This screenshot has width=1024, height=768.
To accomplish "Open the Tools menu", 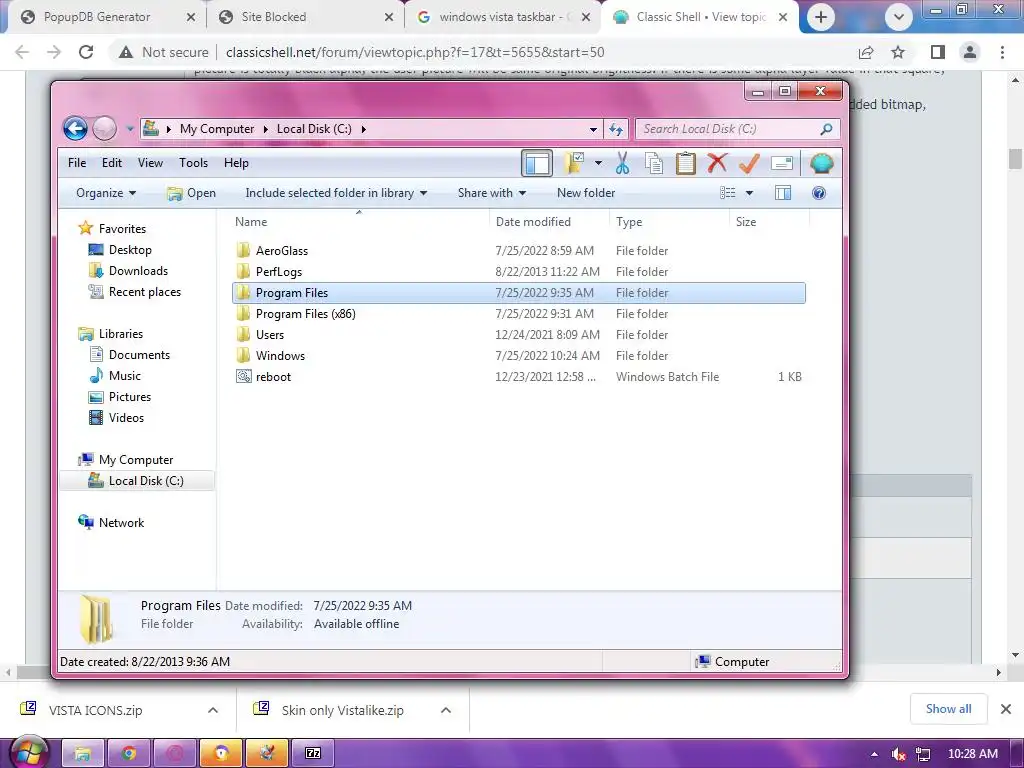I will [193, 163].
